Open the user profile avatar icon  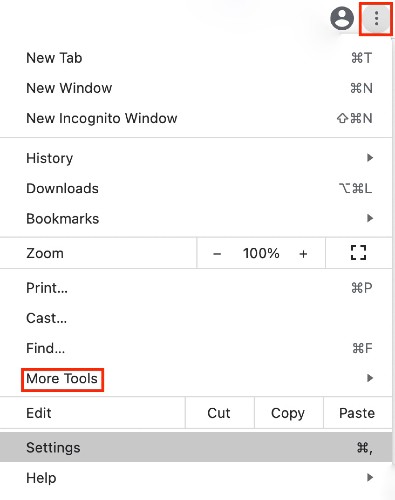click(342, 19)
